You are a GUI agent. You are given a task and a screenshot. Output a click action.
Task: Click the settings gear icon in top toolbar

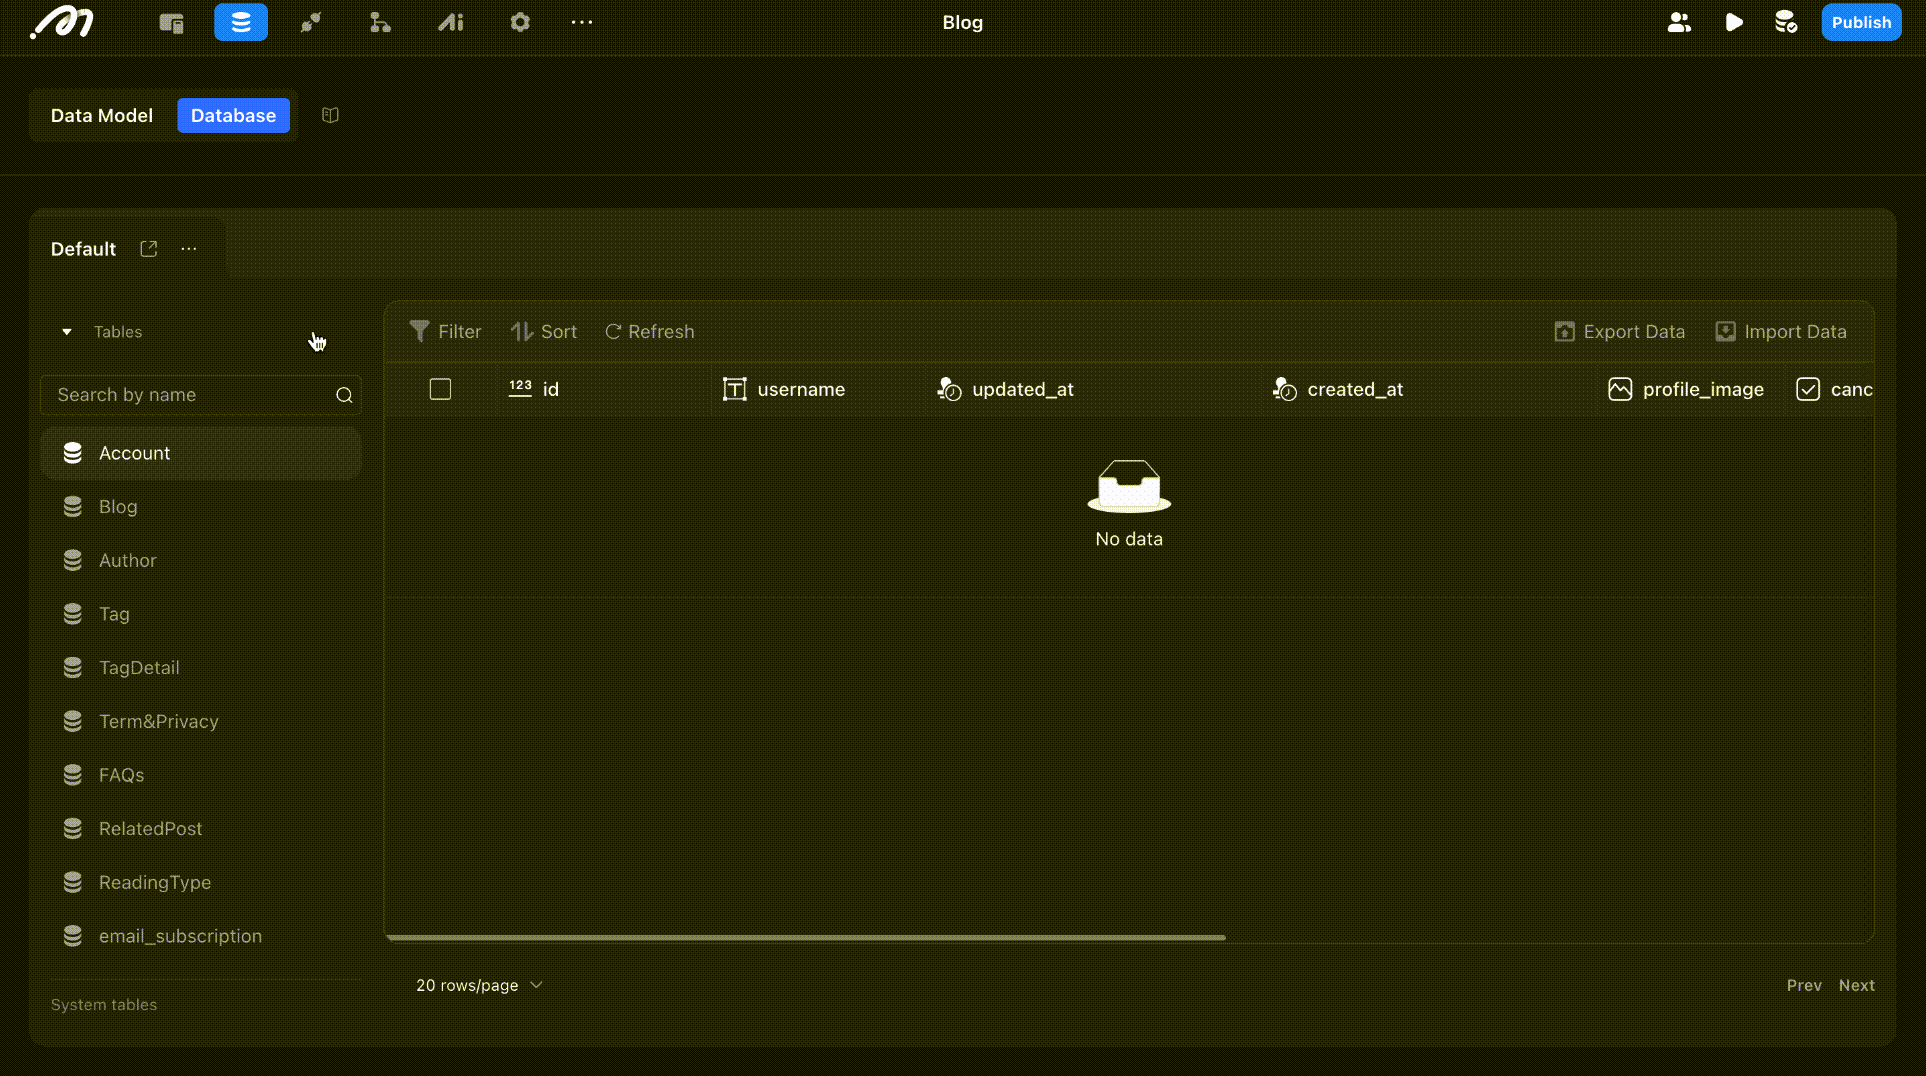(520, 22)
